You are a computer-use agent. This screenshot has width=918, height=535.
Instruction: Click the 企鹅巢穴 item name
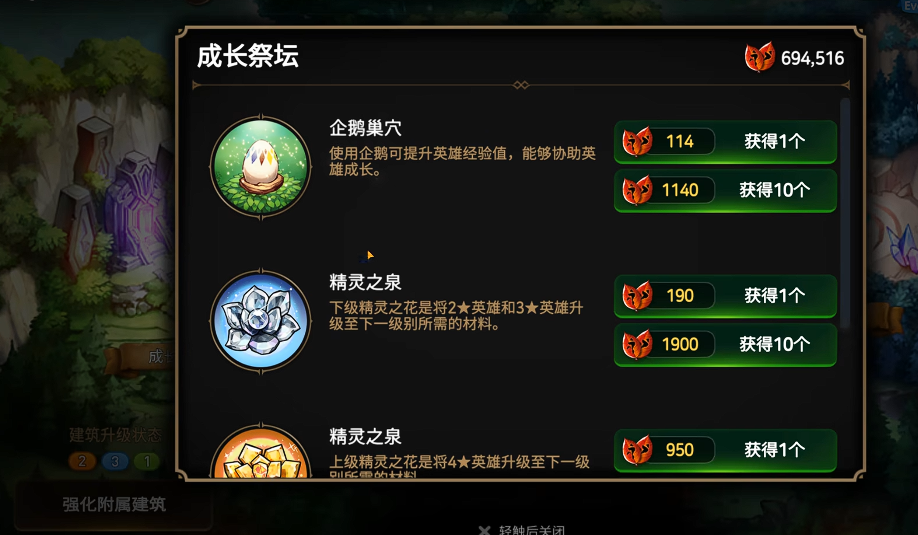[365, 128]
